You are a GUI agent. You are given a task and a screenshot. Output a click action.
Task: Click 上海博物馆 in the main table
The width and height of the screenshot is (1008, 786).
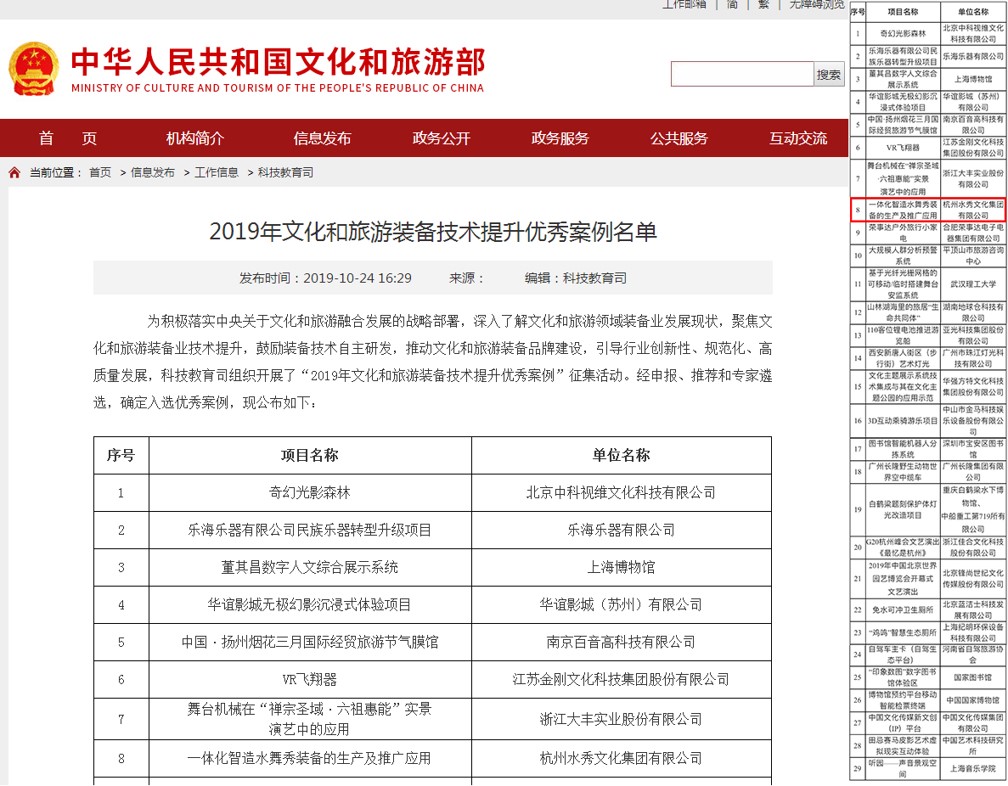click(x=621, y=567)
